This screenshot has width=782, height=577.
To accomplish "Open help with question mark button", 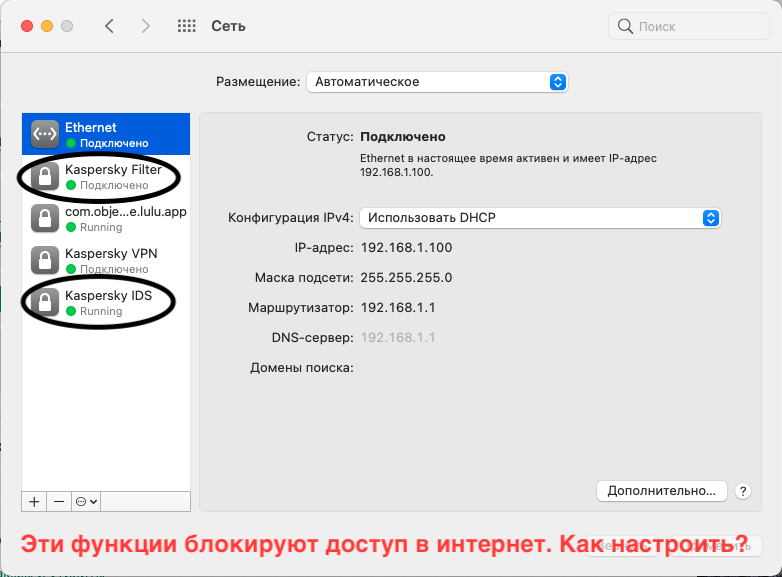I will pos(743,491).
